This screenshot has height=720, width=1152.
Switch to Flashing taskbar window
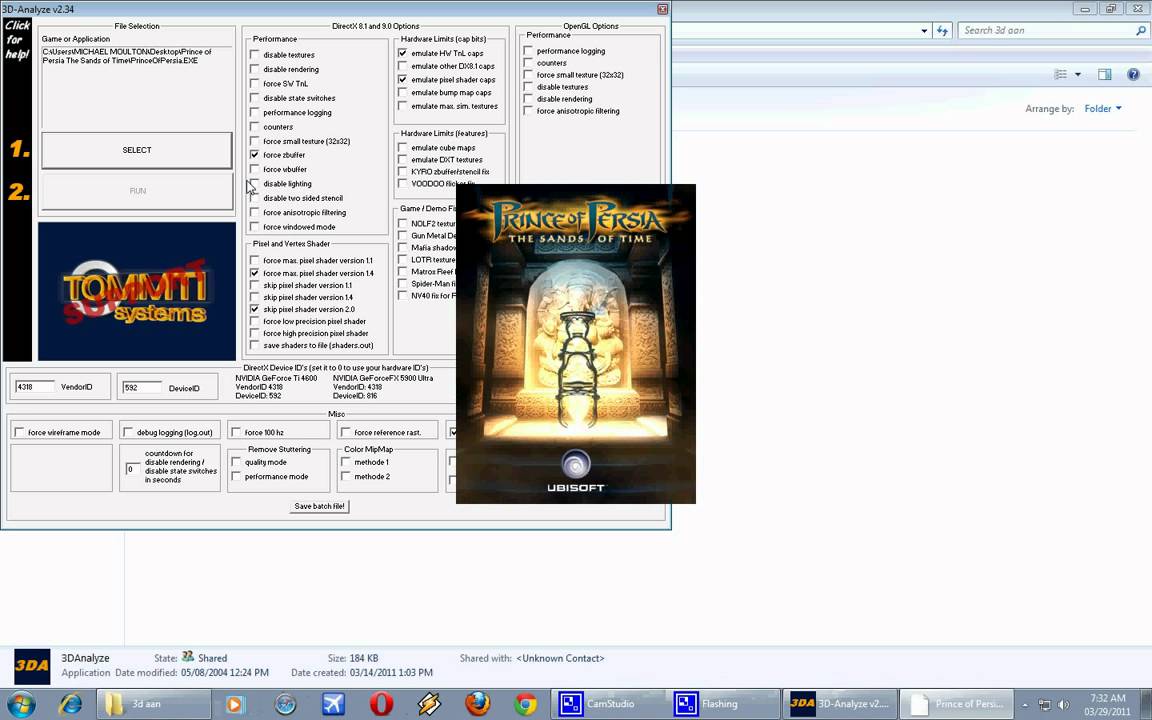coord(723,704)
